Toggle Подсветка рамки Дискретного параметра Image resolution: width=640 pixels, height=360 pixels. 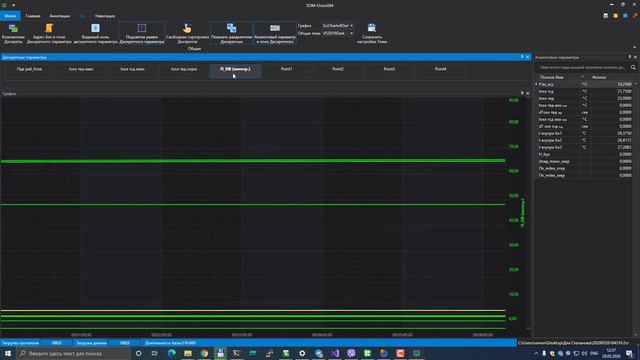click(x=142, y=33)
